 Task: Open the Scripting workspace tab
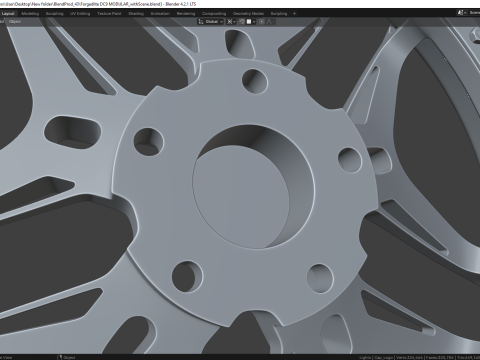point(279,14)
